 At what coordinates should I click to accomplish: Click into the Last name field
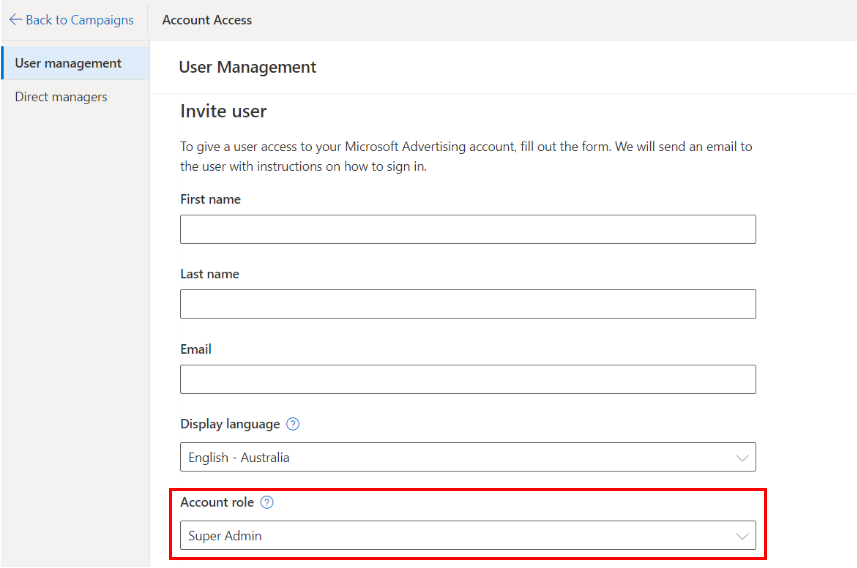[467, 304]
